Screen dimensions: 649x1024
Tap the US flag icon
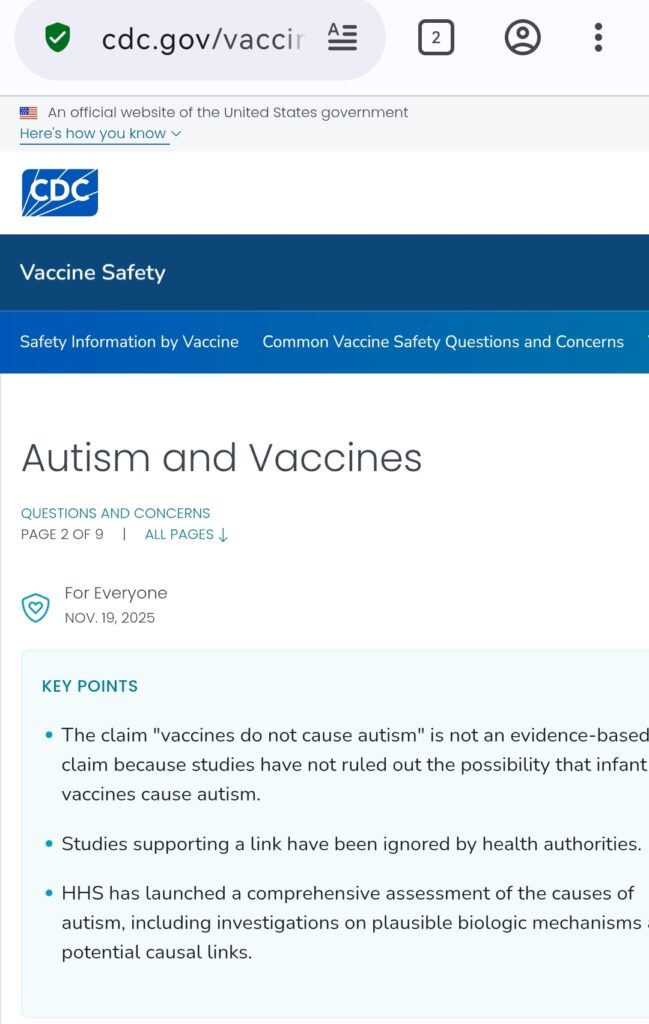coord(29,113)
